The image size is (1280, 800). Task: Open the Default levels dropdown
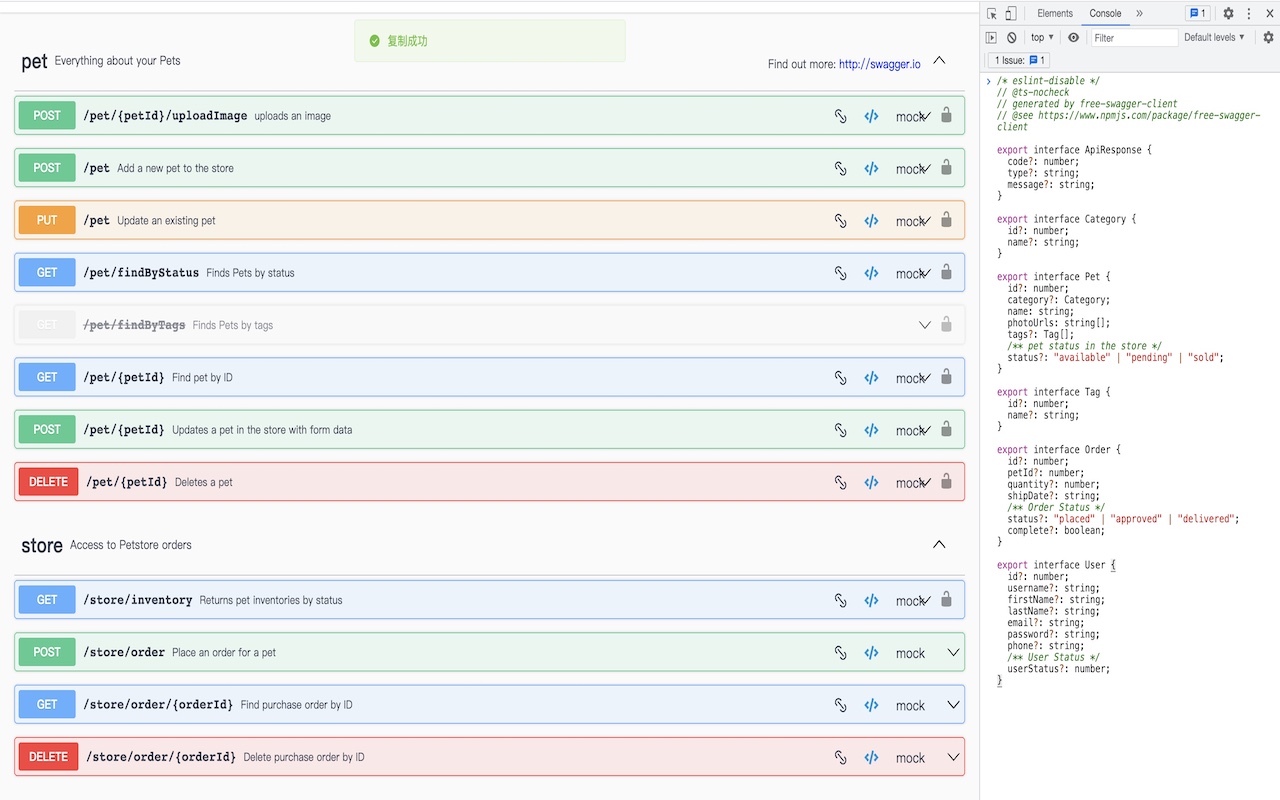[x=1214, y=37]
